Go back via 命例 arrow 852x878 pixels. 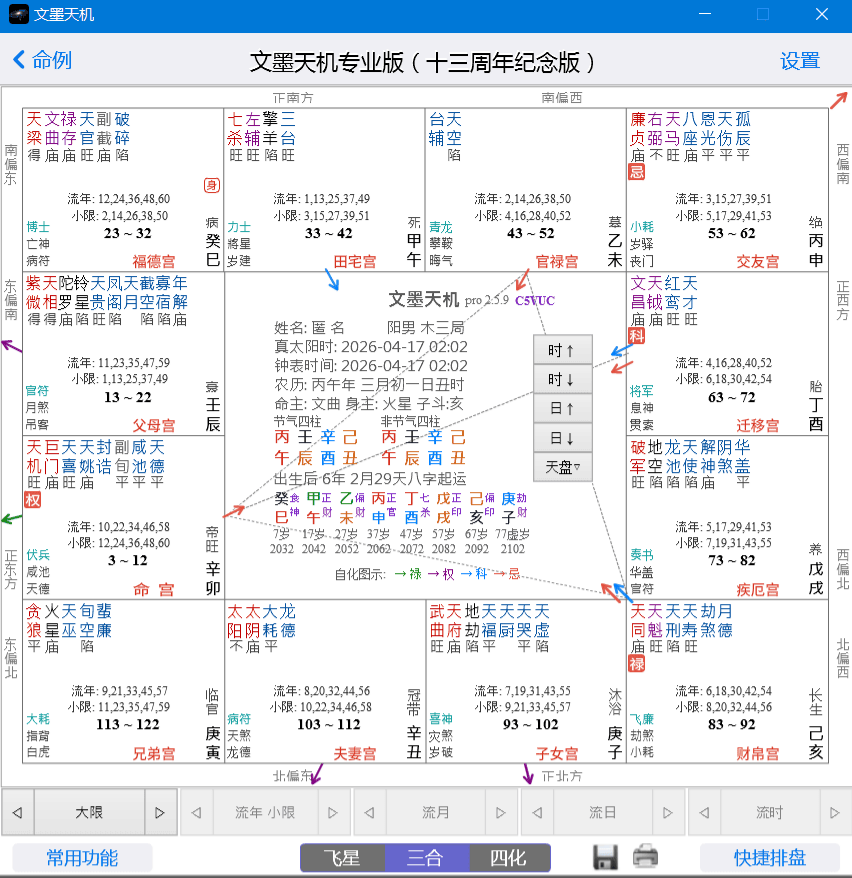pyautogui.click(x=42, y=60)
